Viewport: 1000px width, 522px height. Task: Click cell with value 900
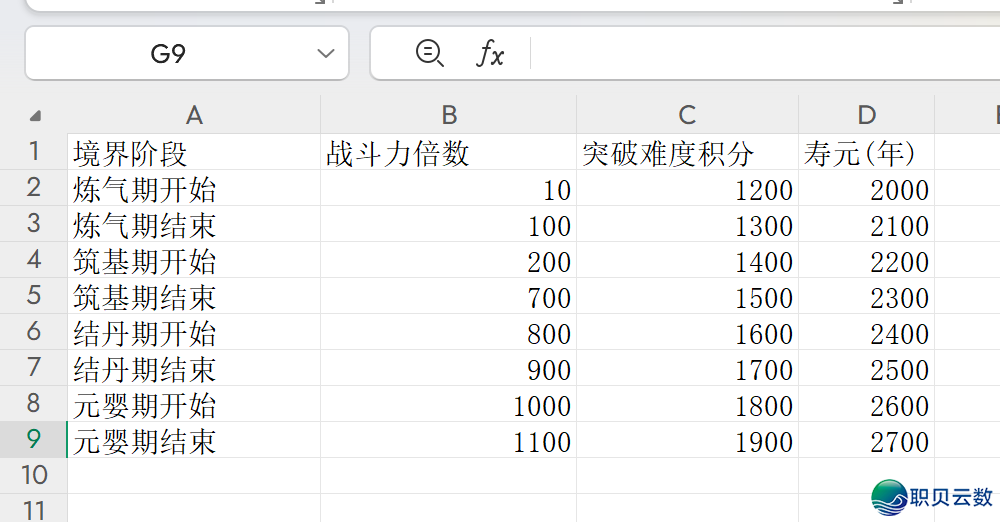click(x=448, y=368)
